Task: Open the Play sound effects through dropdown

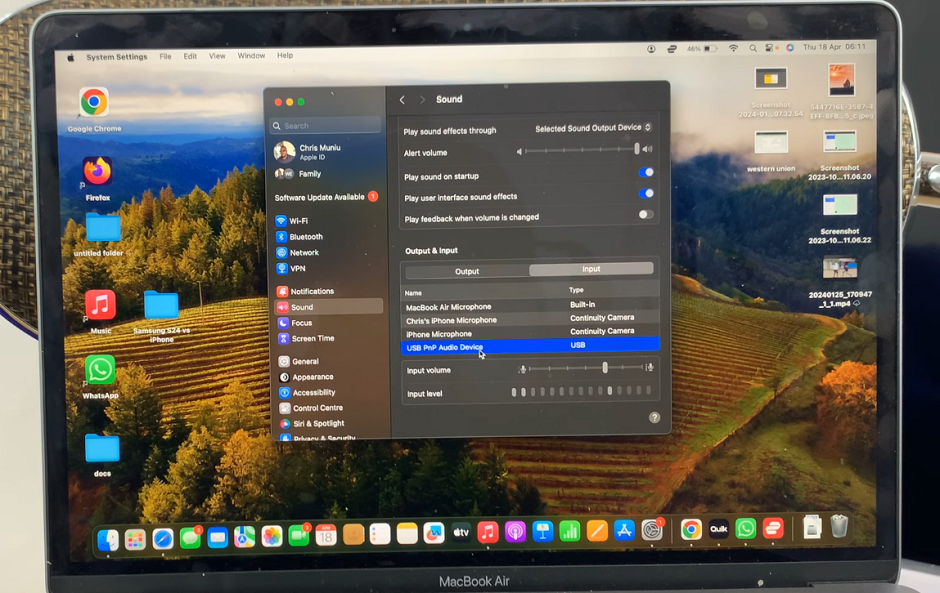Action: pos(593,128)
